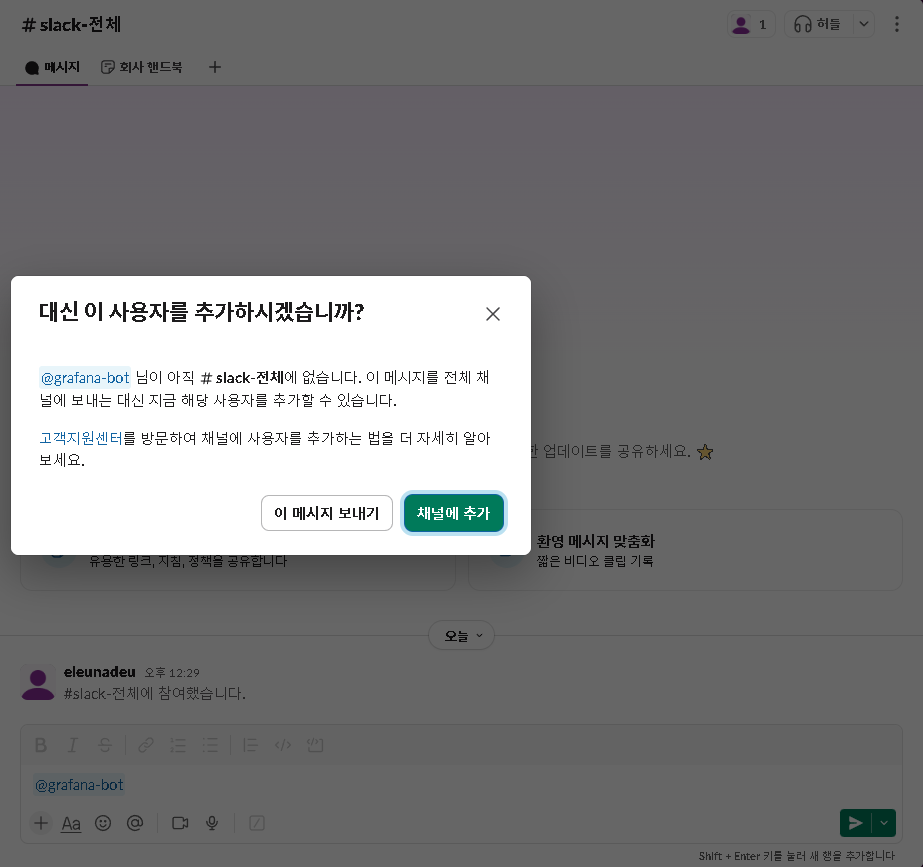Insert a blockquote
The image size is (923, 867).
click(x=251, y=745)
